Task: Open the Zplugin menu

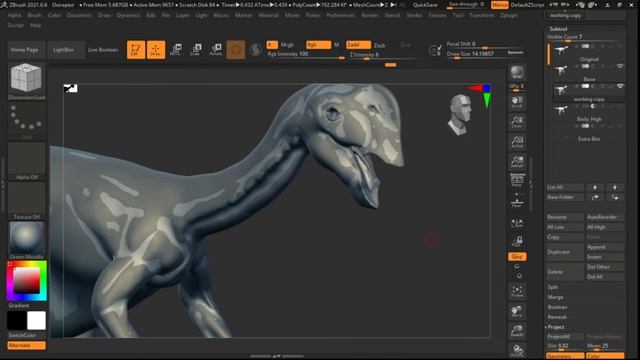Action: (509, 15)
